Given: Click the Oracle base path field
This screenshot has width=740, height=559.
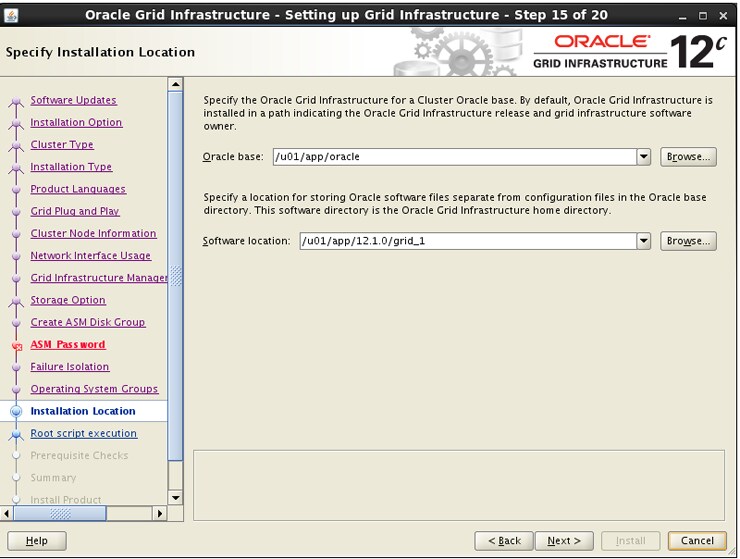Looking at the screenshot, I should (x=454, y=157).
